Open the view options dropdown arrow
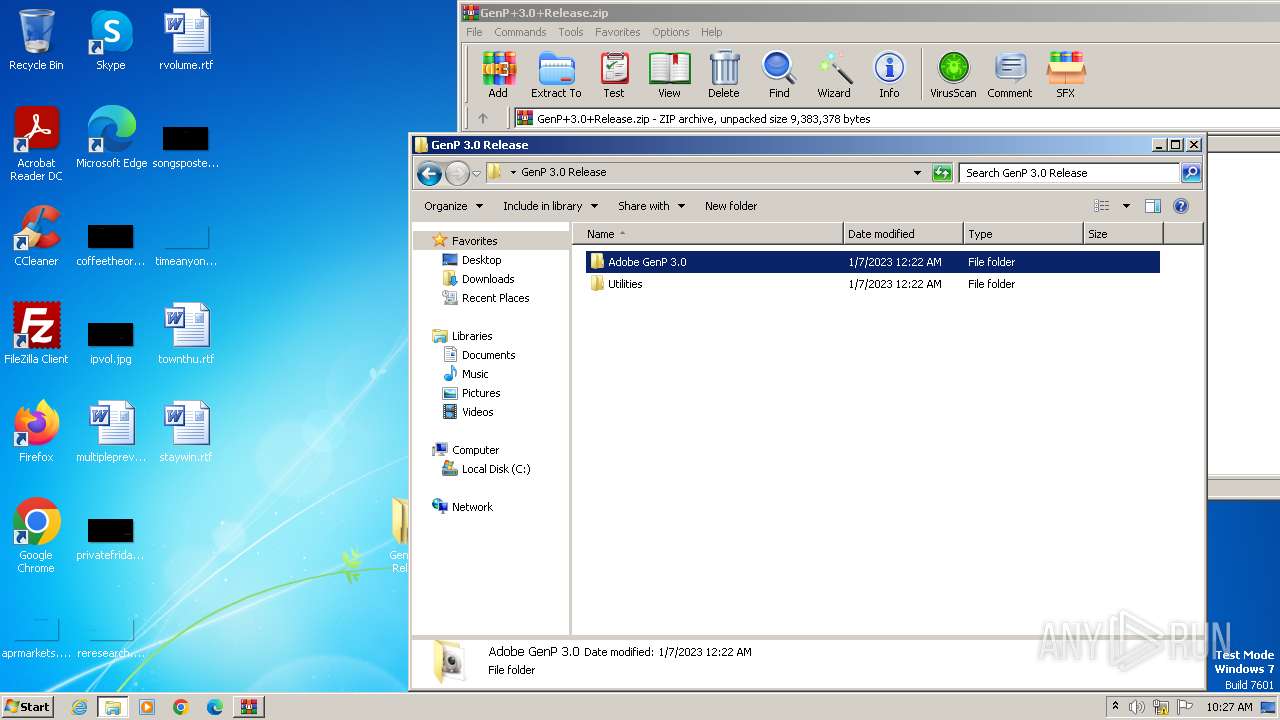Screen dimensions: 1280x720 [x=1126, y=206]
